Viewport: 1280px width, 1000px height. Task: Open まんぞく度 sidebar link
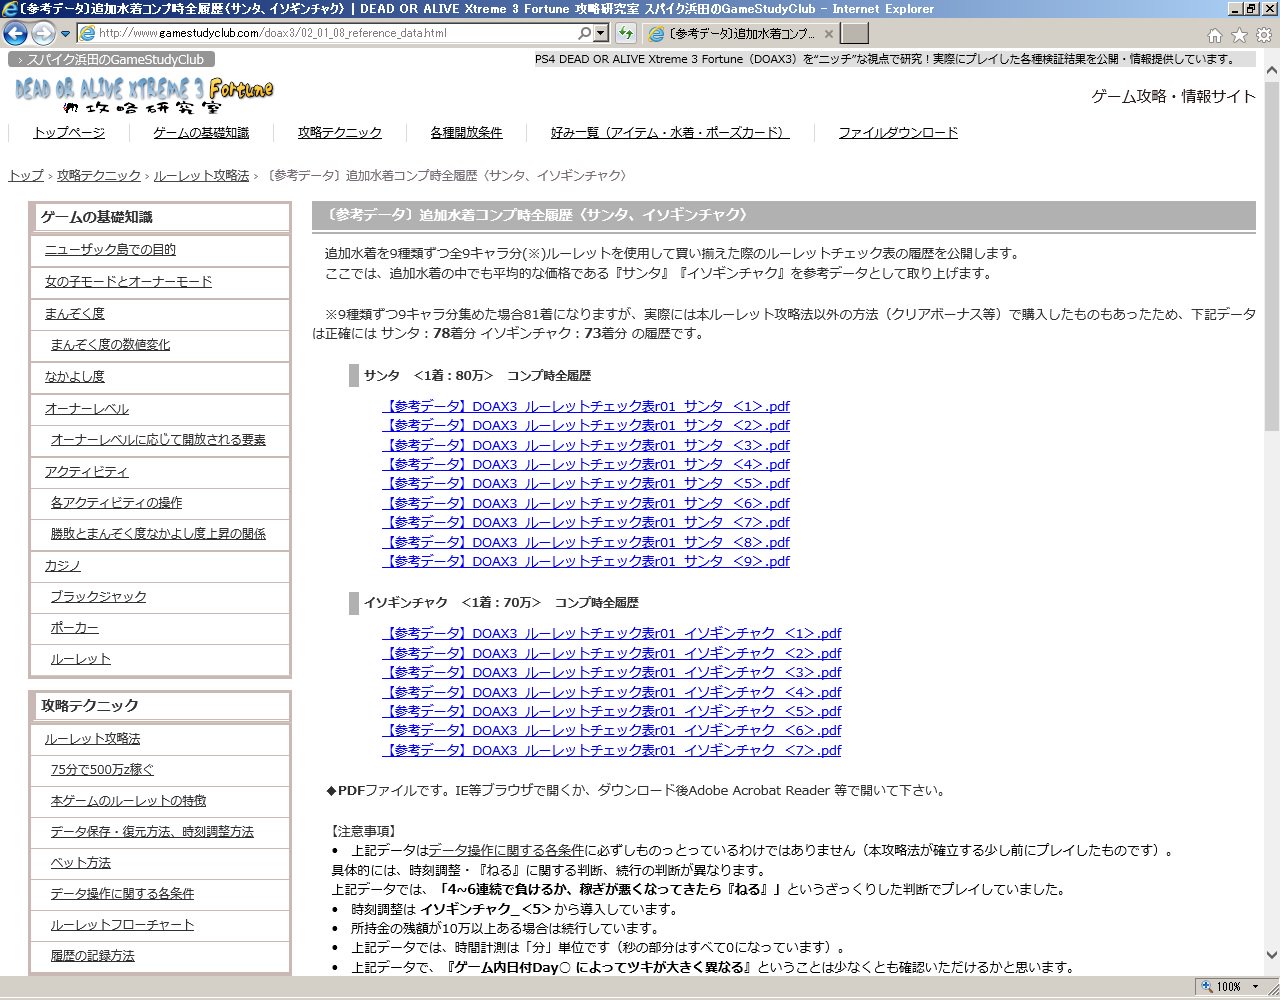tap(75, 313)
